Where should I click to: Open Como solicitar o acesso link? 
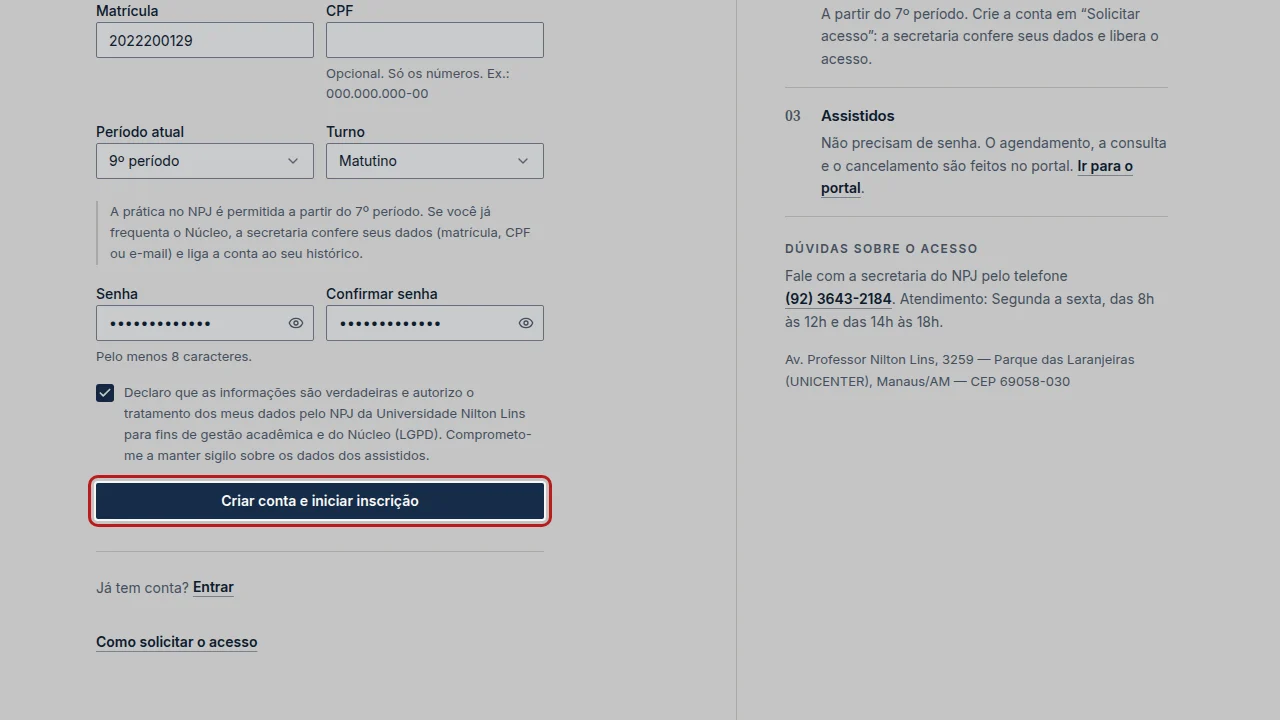point(177,642)
